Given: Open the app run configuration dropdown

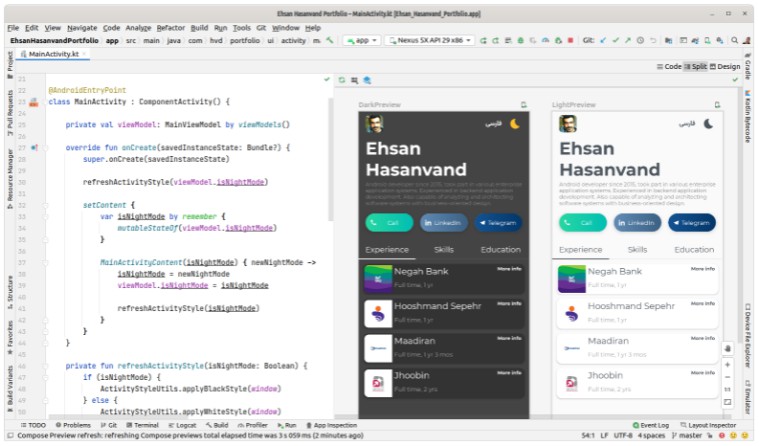Looking at the screenshot, I should (362, 41).
